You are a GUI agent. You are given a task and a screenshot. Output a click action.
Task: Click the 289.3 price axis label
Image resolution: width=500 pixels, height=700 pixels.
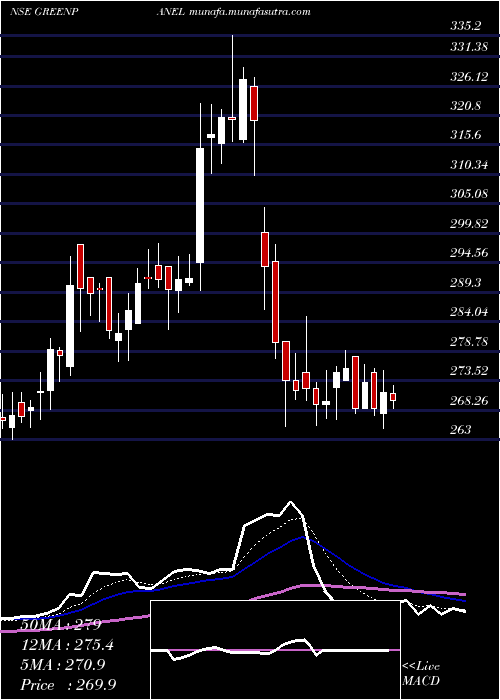click(465, 283)
